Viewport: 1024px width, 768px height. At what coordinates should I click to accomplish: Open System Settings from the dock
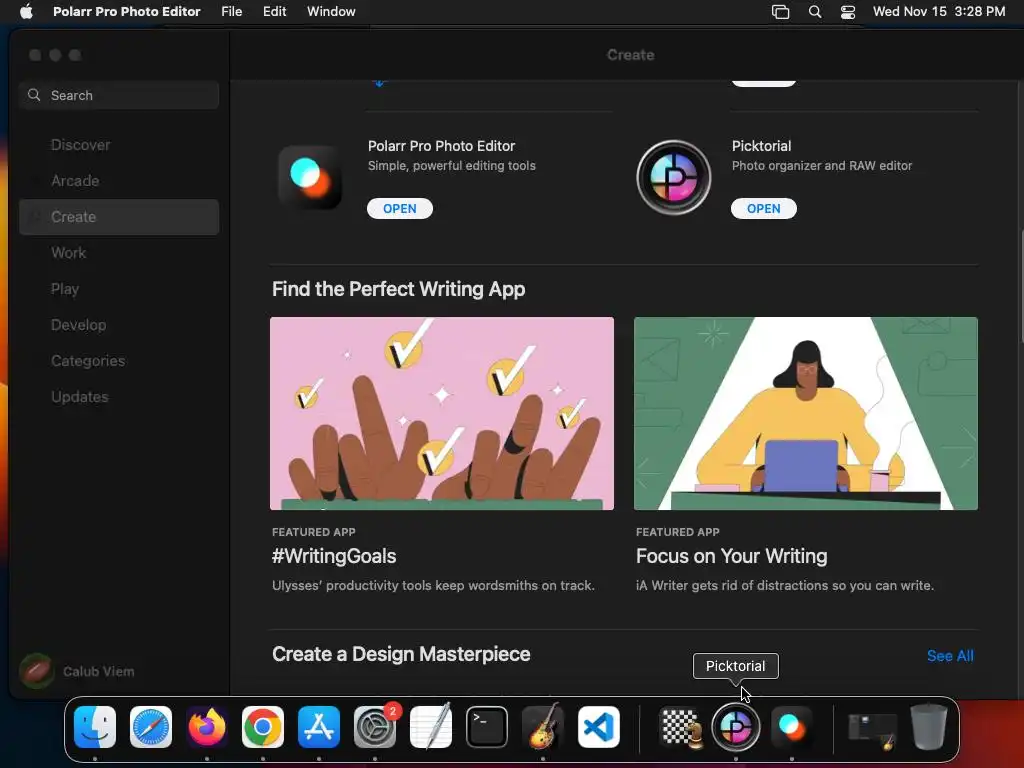click(375, 727)
